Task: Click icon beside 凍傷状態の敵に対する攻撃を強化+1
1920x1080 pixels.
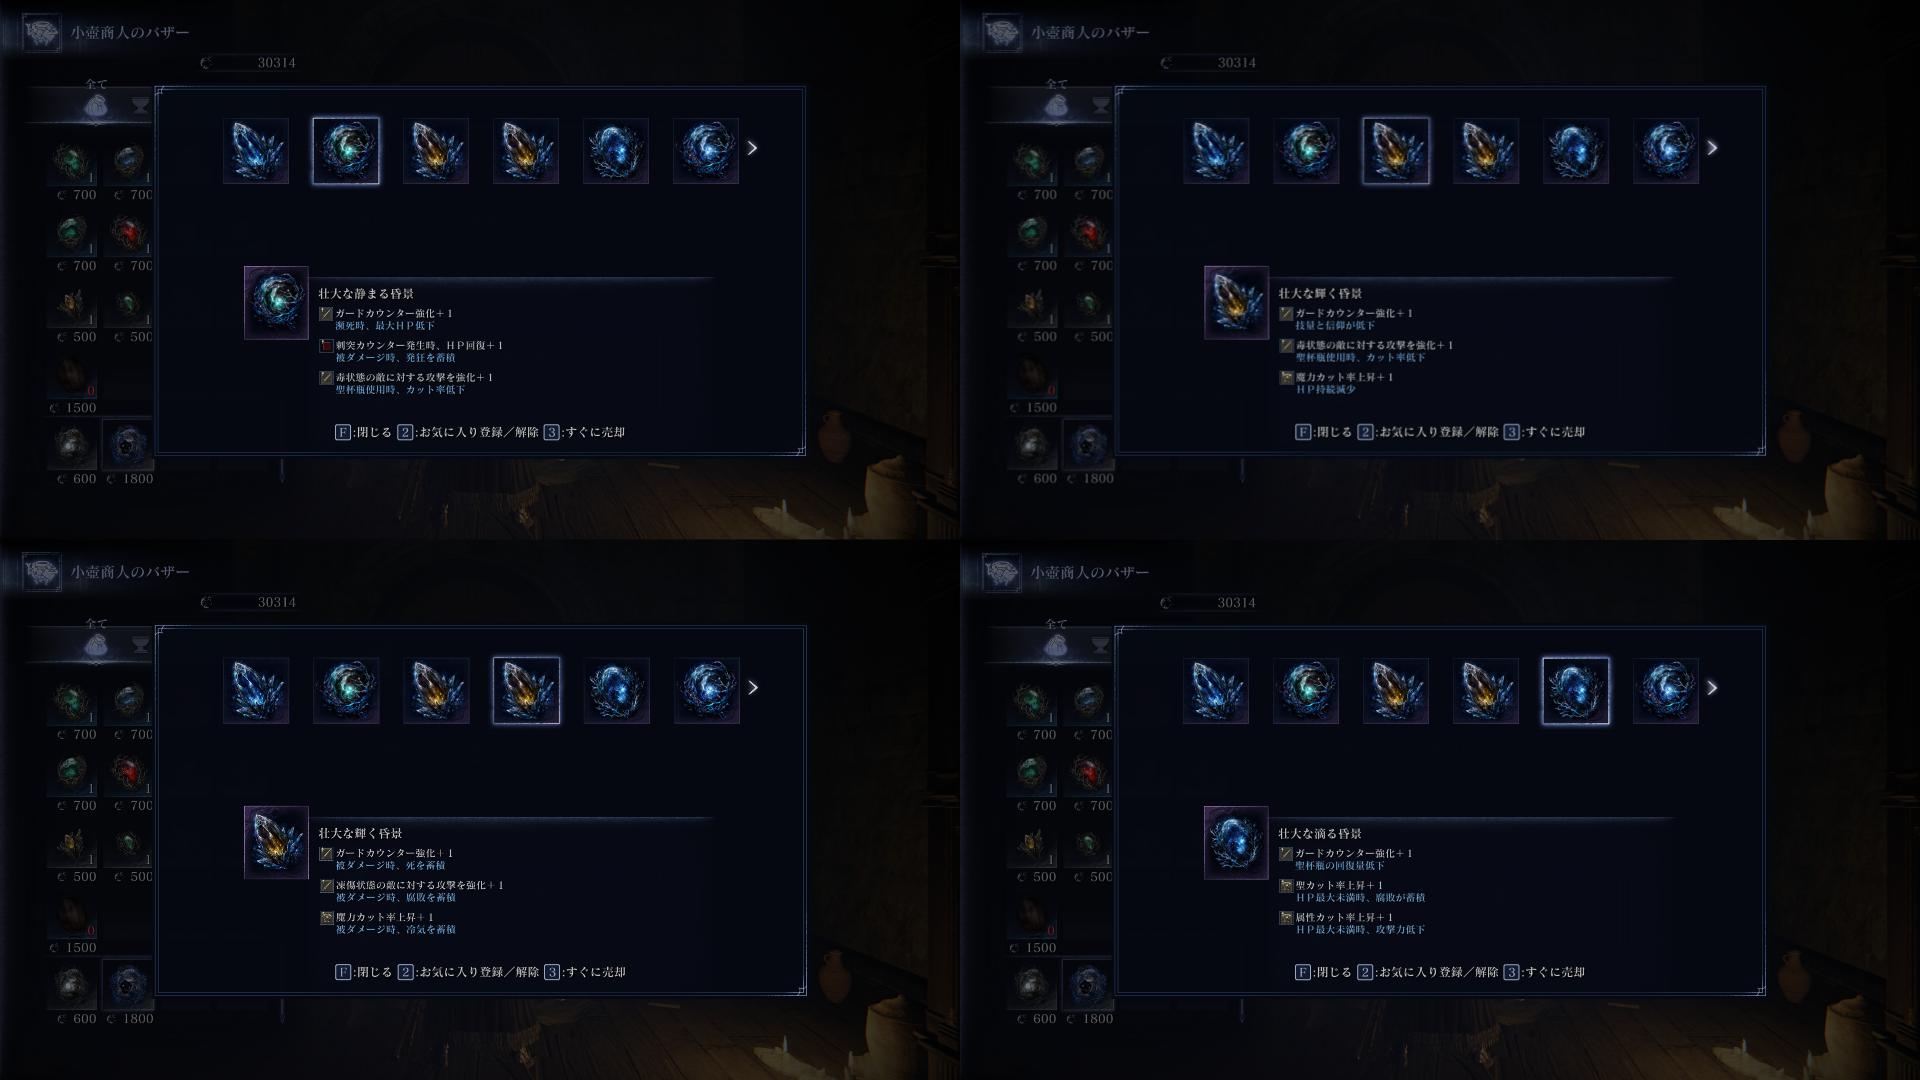Action: (326, 886)
